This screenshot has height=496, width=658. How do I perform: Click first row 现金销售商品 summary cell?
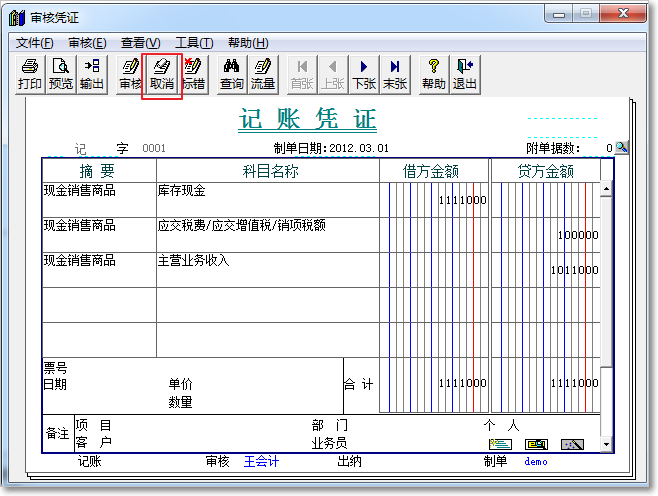(99, 200)
